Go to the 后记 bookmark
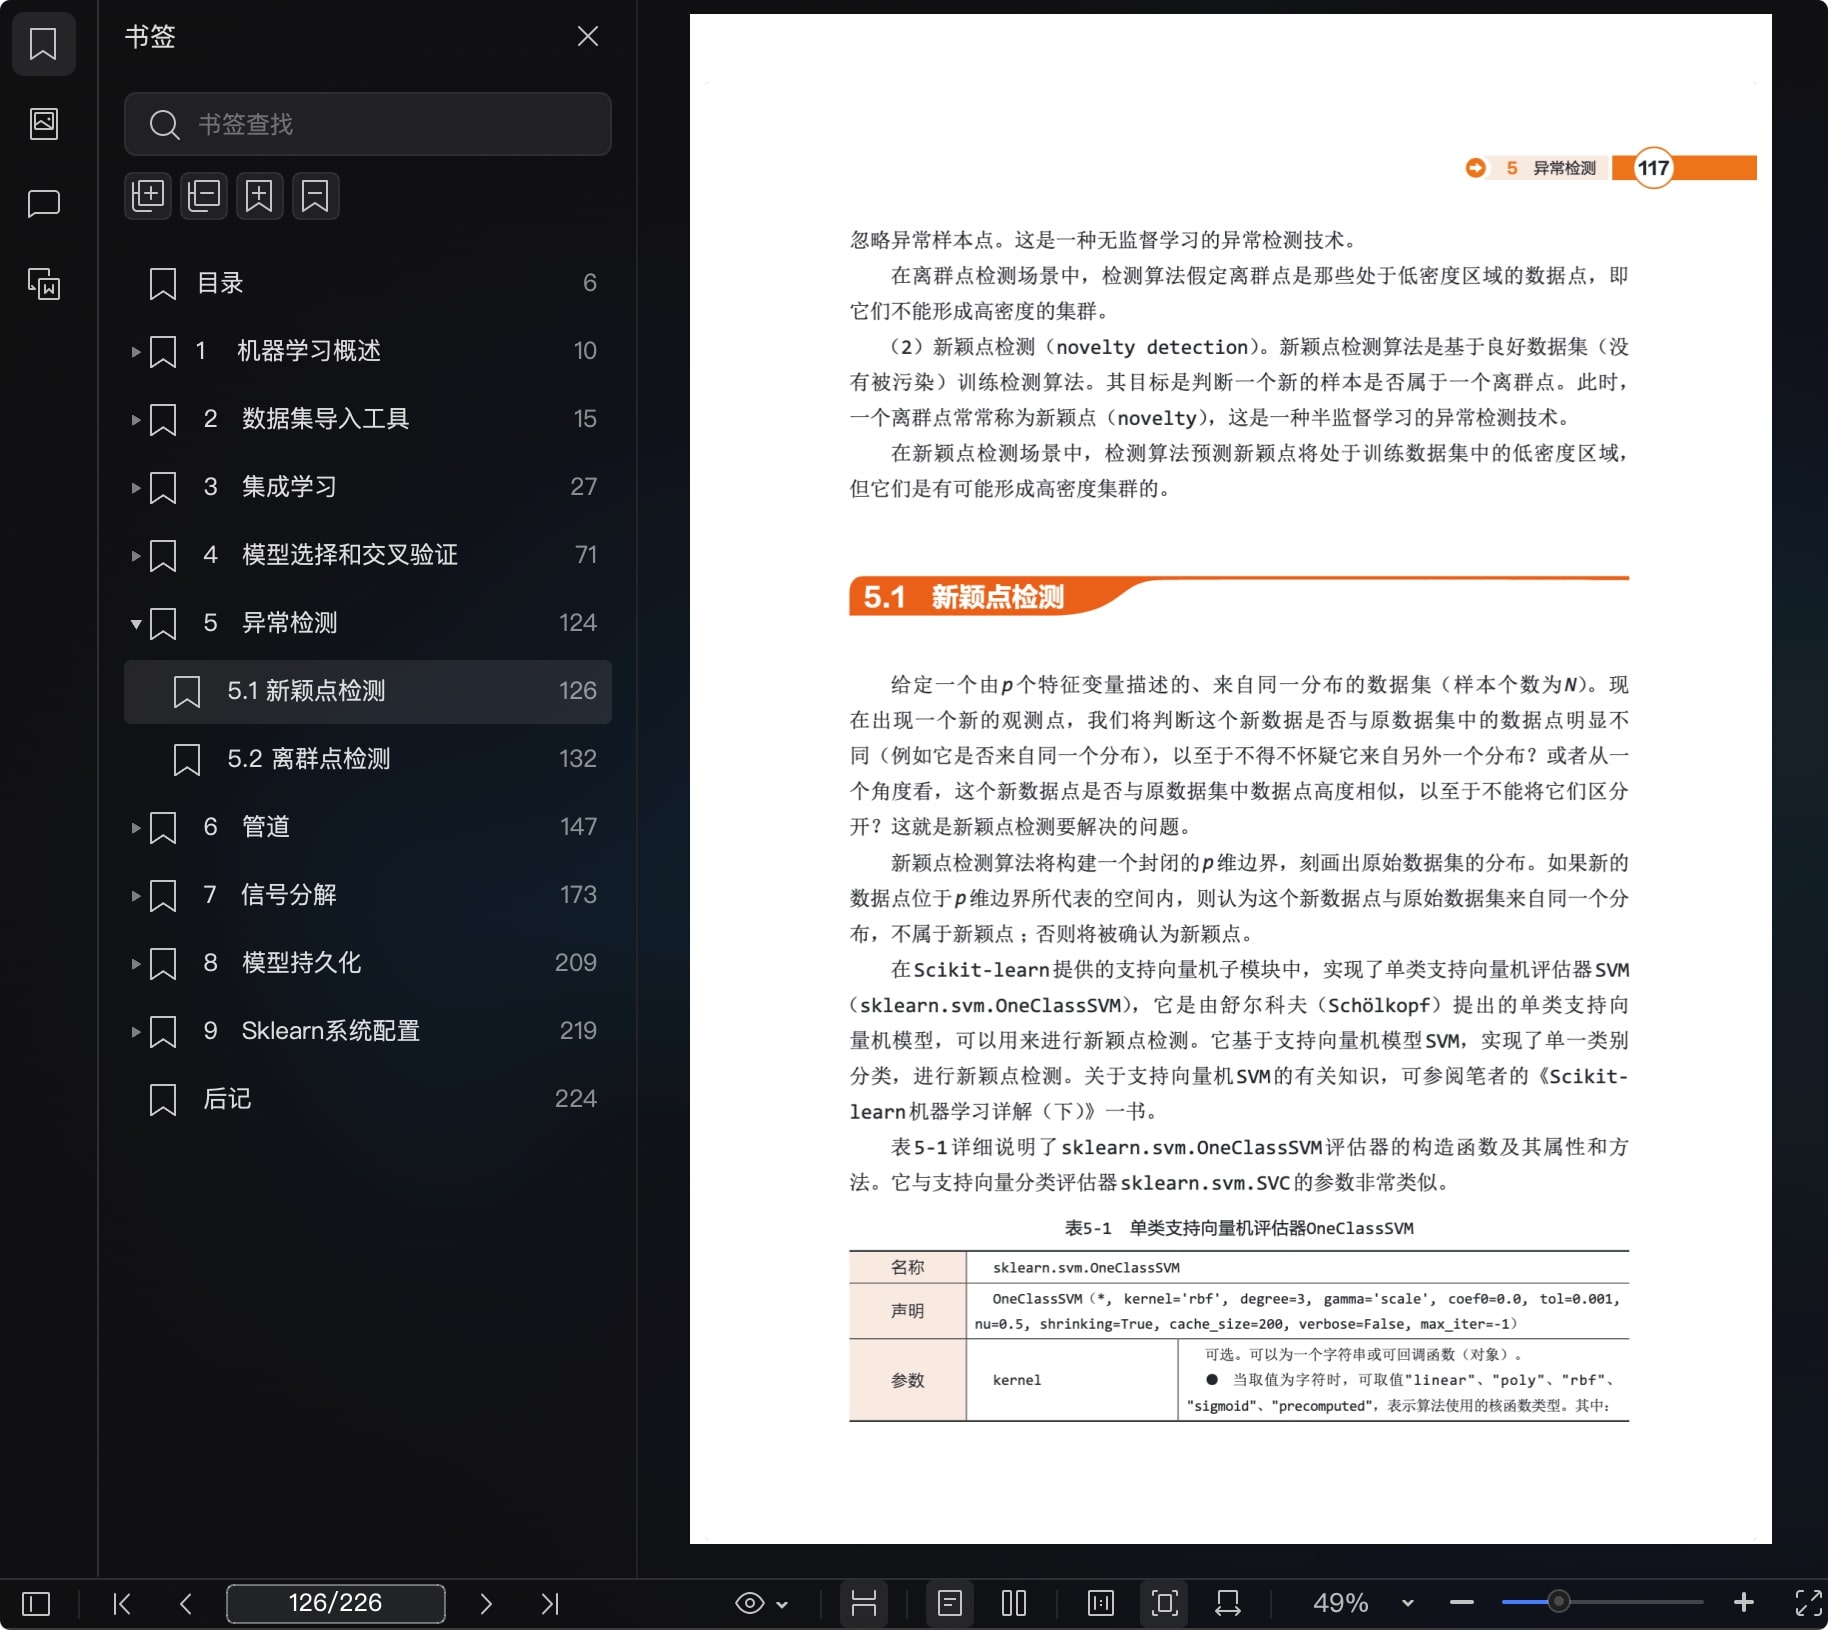Image resolution: width=1828 pixels, height=1630 pixels. click(x=367, y=1099)
